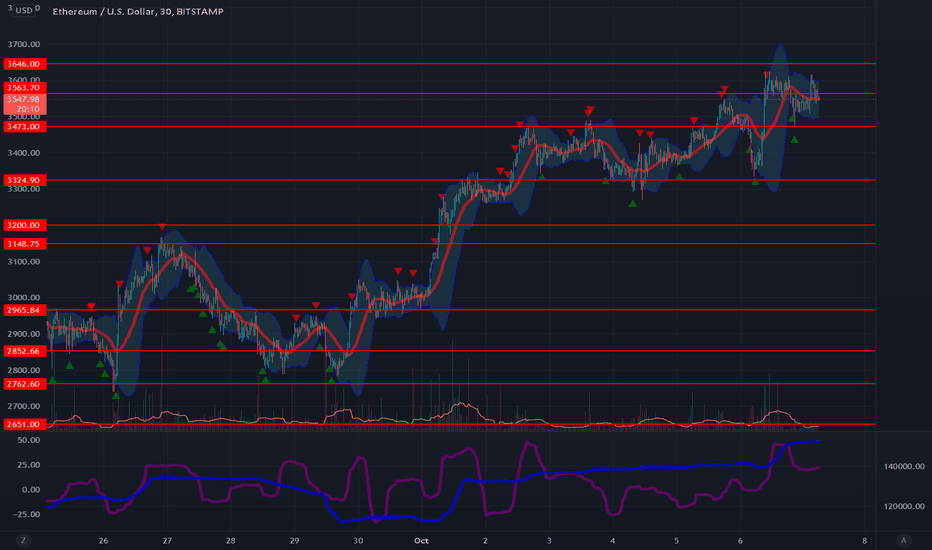
Task: Select the 3646.00 horizontal line price label
Action: click(x=24, y=64)
